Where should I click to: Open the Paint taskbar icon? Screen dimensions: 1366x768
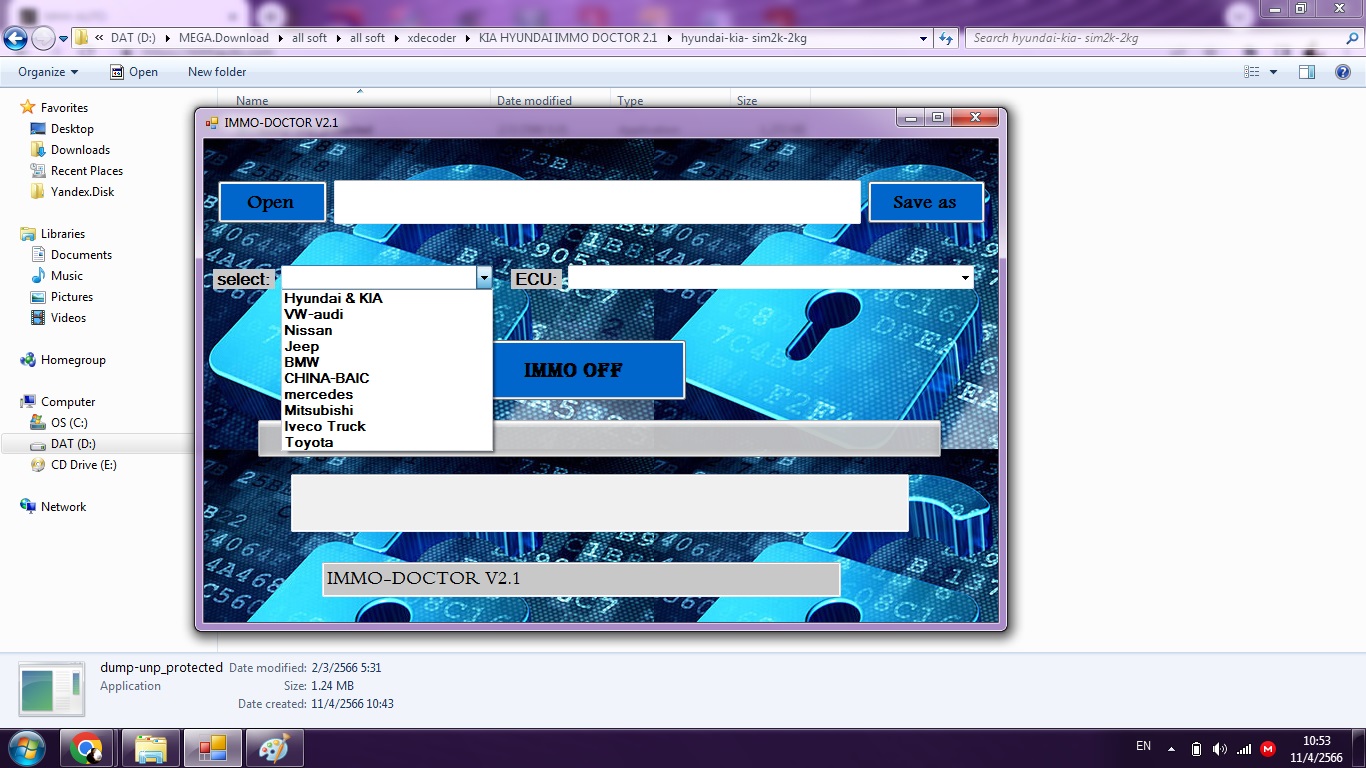(x=274, y=748)
